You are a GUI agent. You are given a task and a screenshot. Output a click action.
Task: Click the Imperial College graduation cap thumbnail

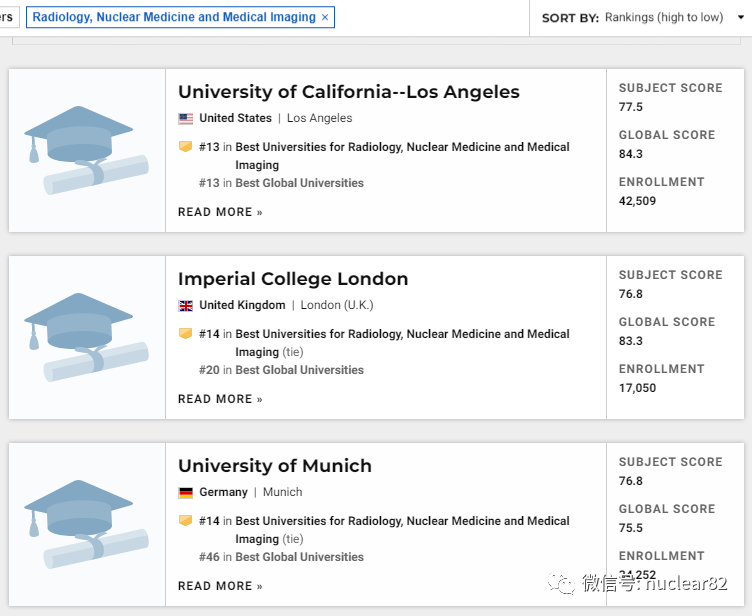click(x=86, y=337)
